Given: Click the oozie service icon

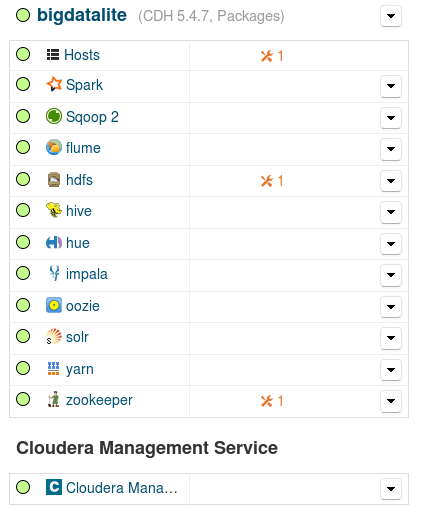Looking at the screenshot, I should pyautogui.click(x=54, y=305).
